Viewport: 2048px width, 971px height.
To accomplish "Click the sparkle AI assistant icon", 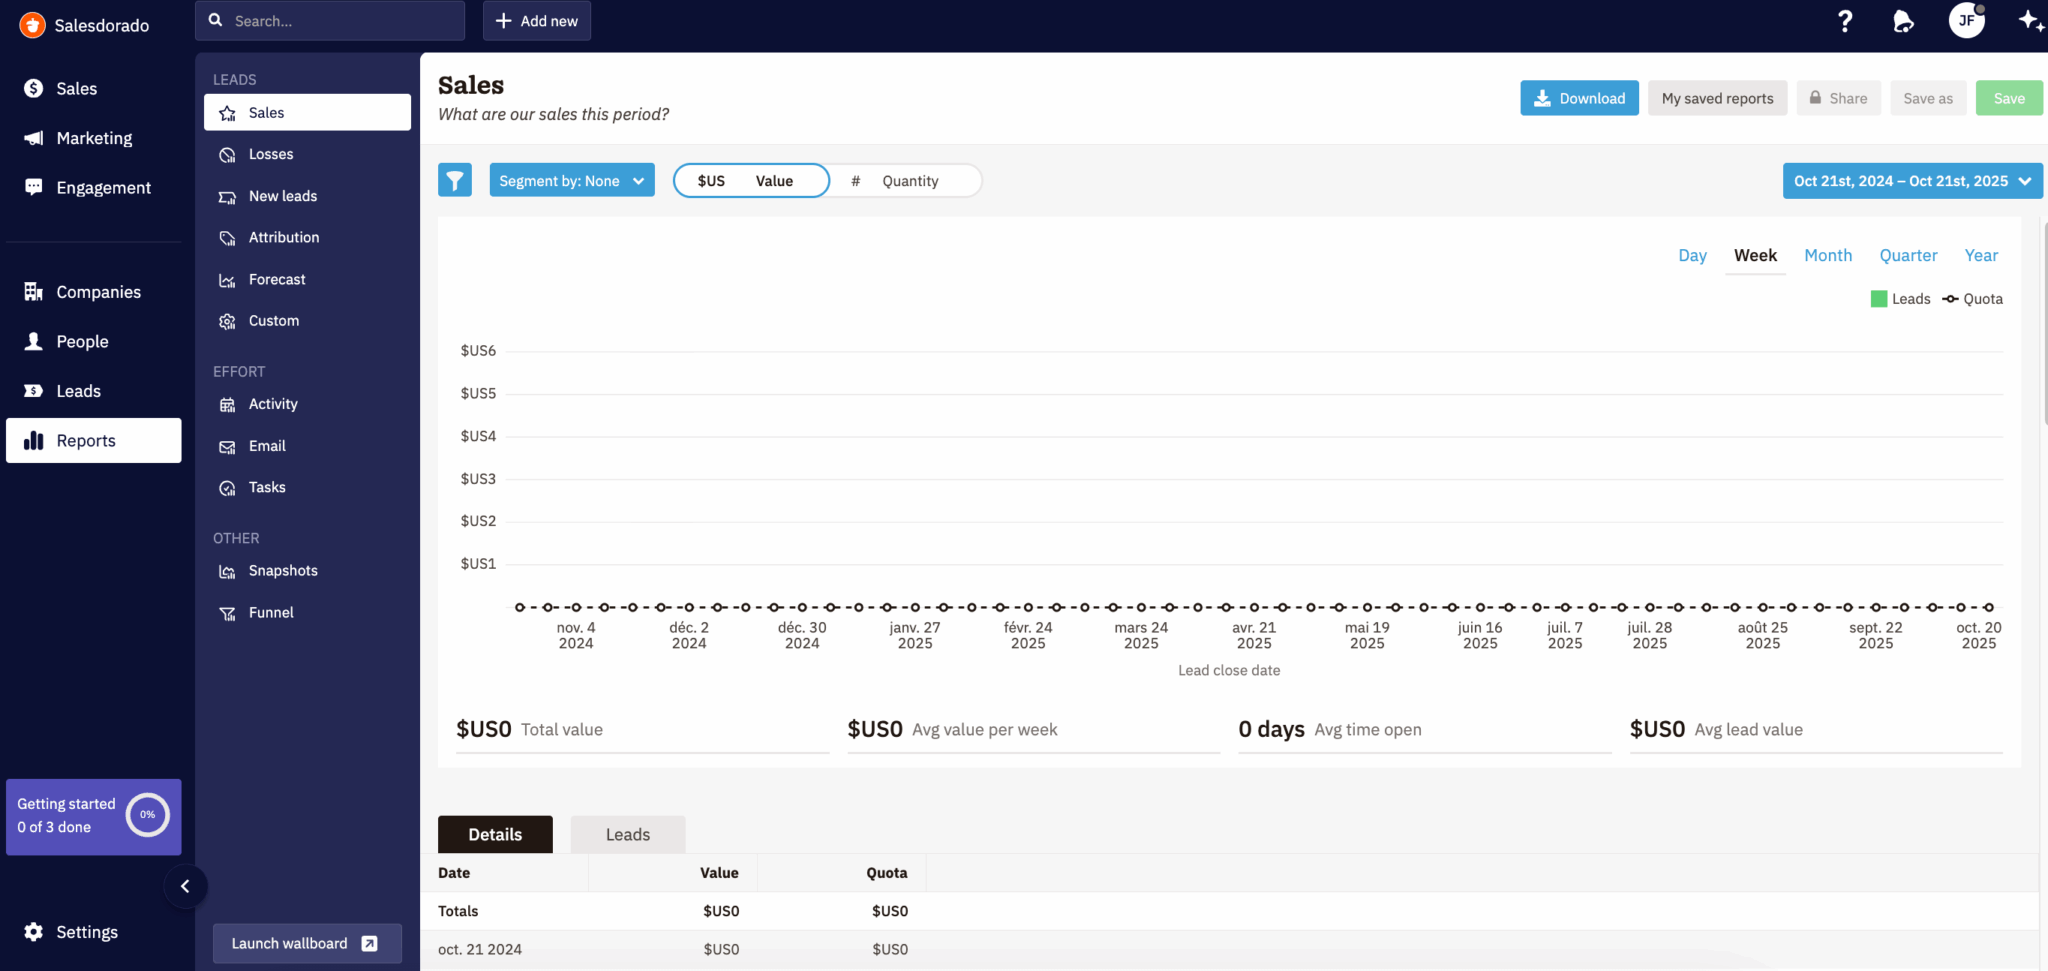I will click(x=2030, y=21).
